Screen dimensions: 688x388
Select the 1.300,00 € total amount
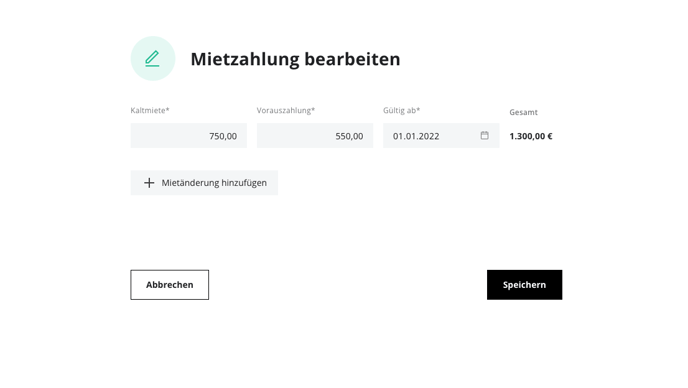pos(531,136)
